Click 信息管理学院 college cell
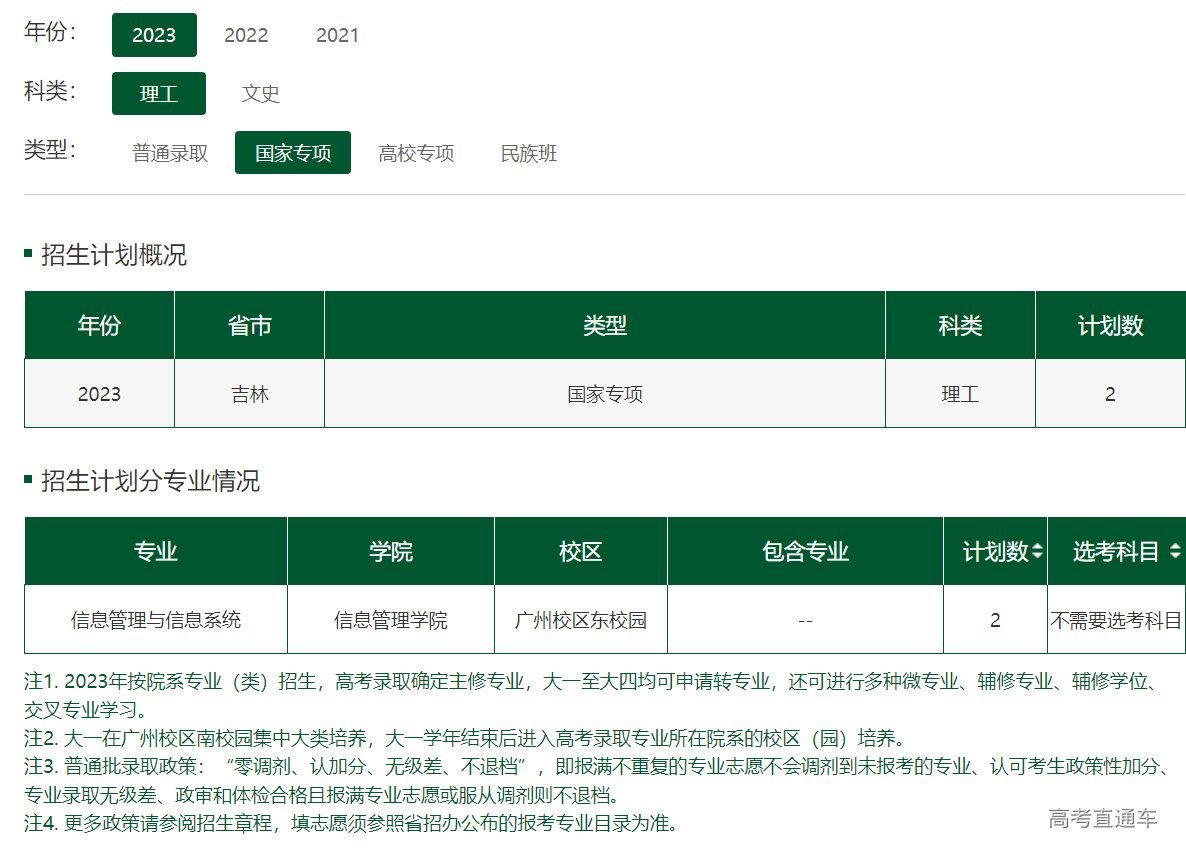This screenshot has width=1186, height=858. click(390, 620)
